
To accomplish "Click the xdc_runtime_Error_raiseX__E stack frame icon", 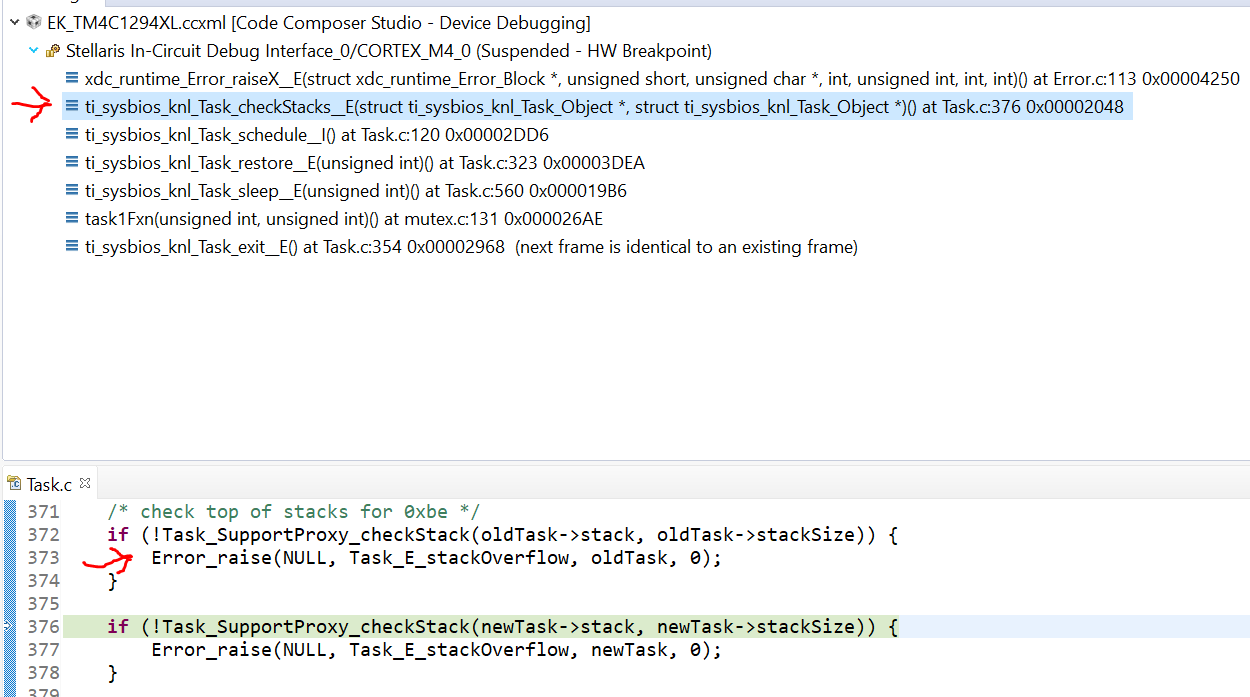I will [72, 78].
